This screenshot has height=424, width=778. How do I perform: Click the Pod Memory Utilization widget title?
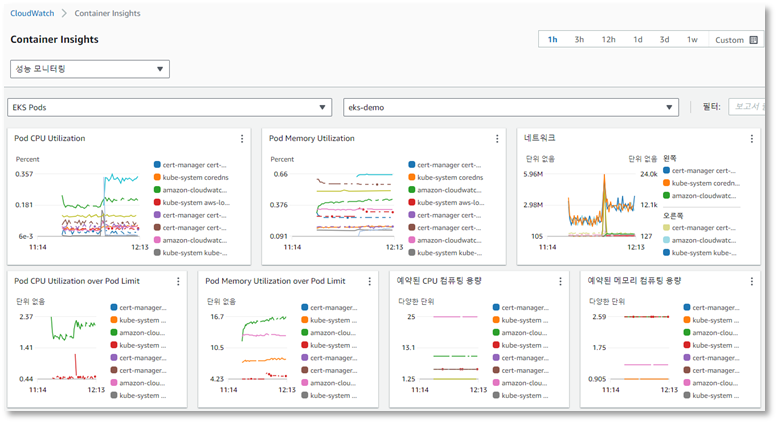point(312,138)
